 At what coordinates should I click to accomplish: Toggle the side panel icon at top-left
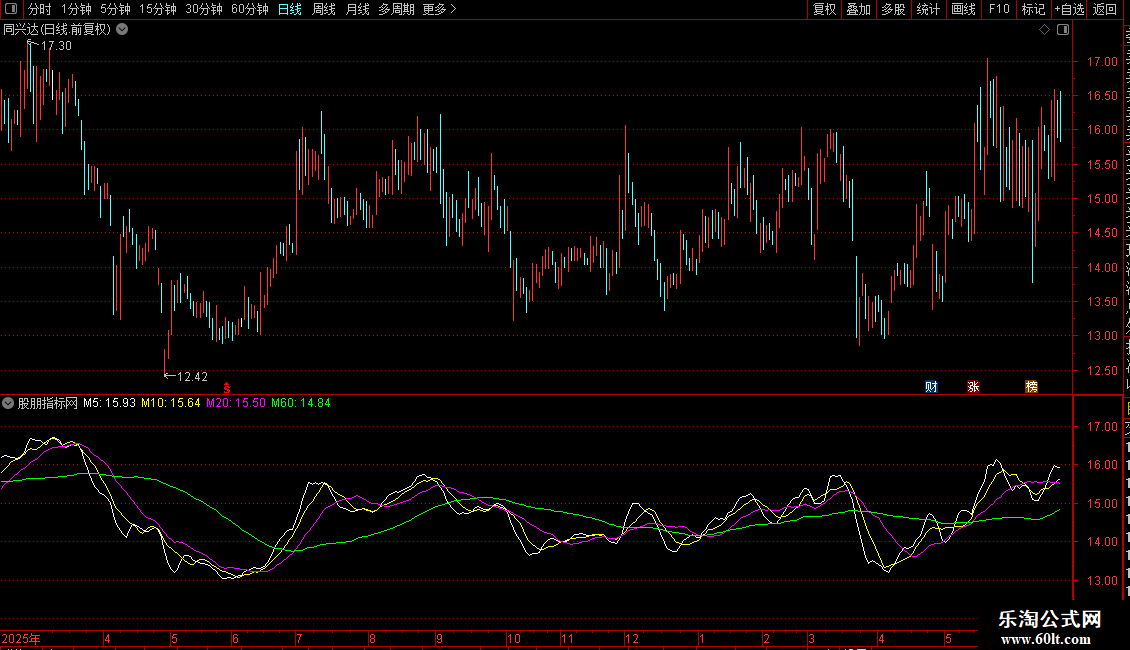coord(11,9)
